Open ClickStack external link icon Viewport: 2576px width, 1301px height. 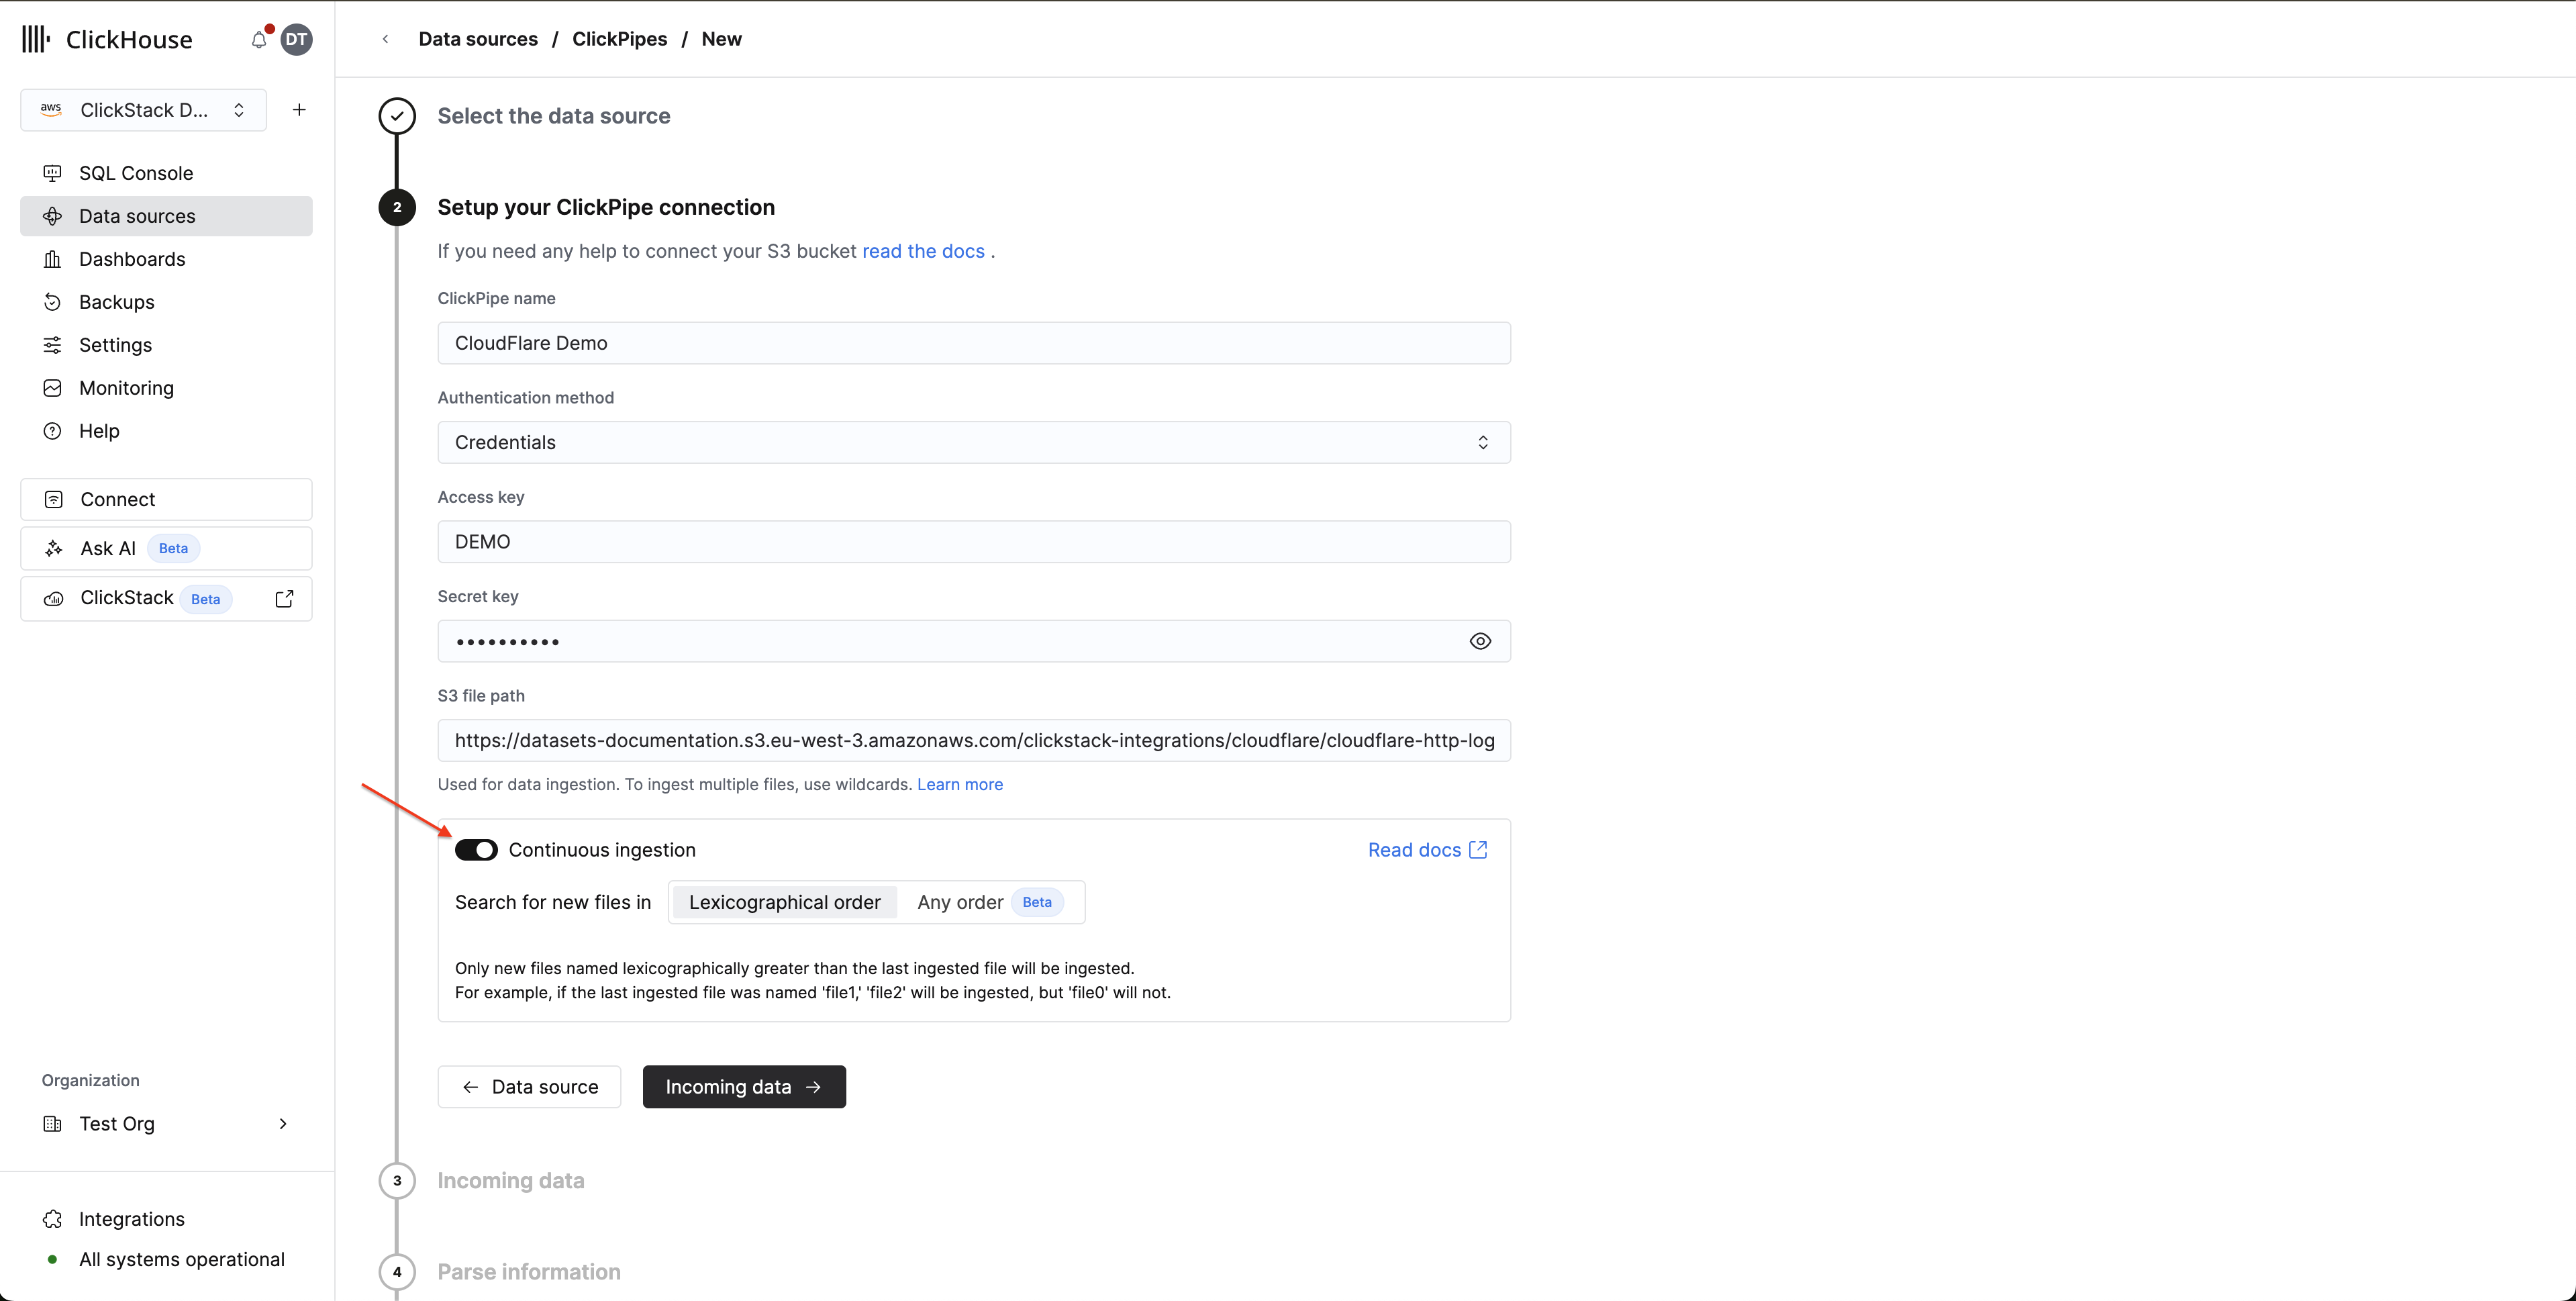click(x=284, y=598)
